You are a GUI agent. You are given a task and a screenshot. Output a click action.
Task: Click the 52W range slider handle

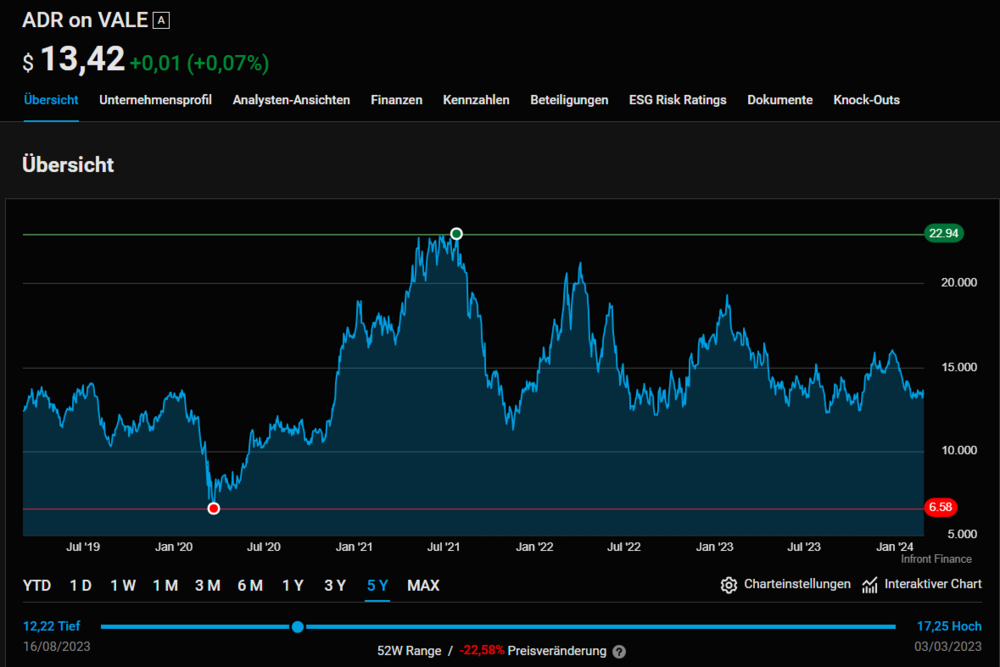click(297, 627)
